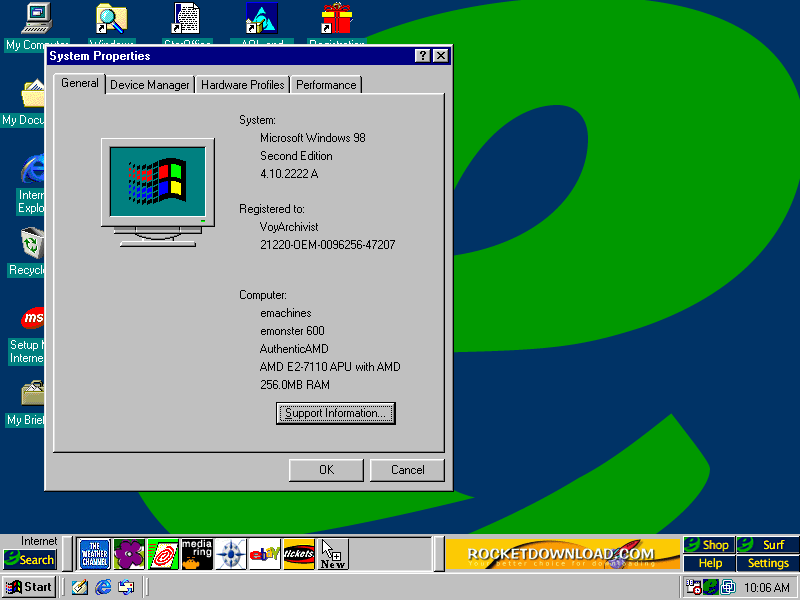This screenshot has height=600, width=800.
Task: Open the MediaRing icon
Action: coord(197,554)
